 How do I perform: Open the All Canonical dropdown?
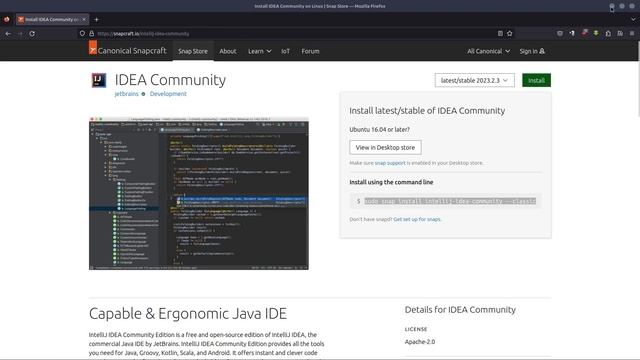(488, 51)
